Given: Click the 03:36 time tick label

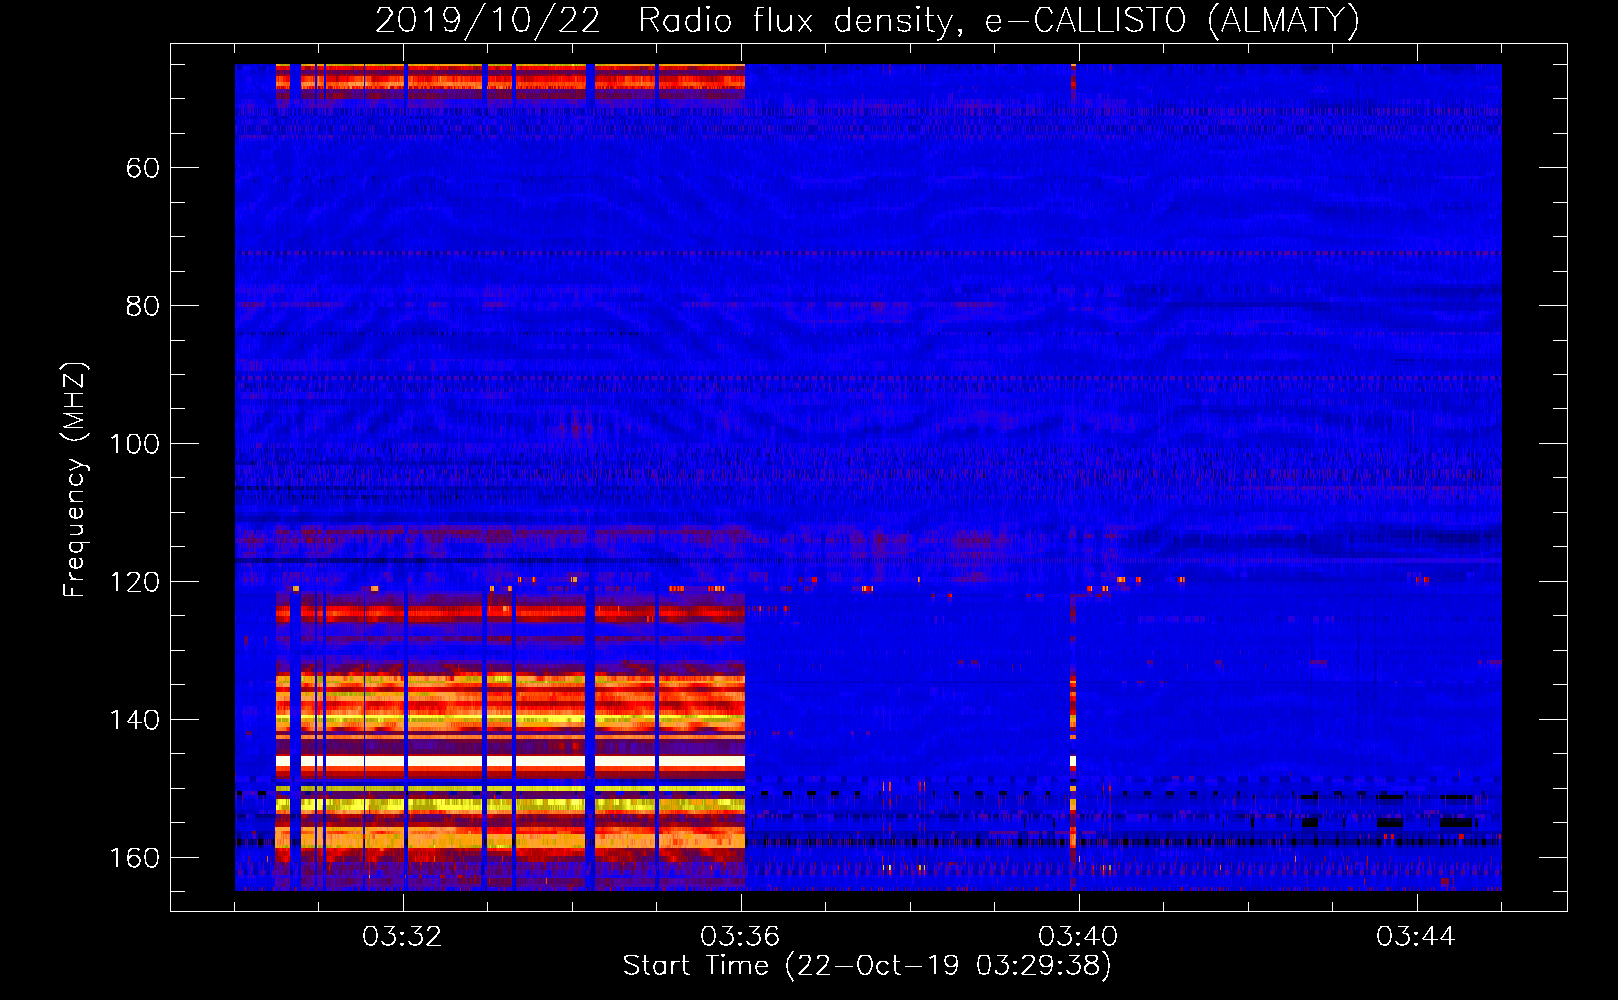Looking at the screenshot, I should (x=740, y=937).
